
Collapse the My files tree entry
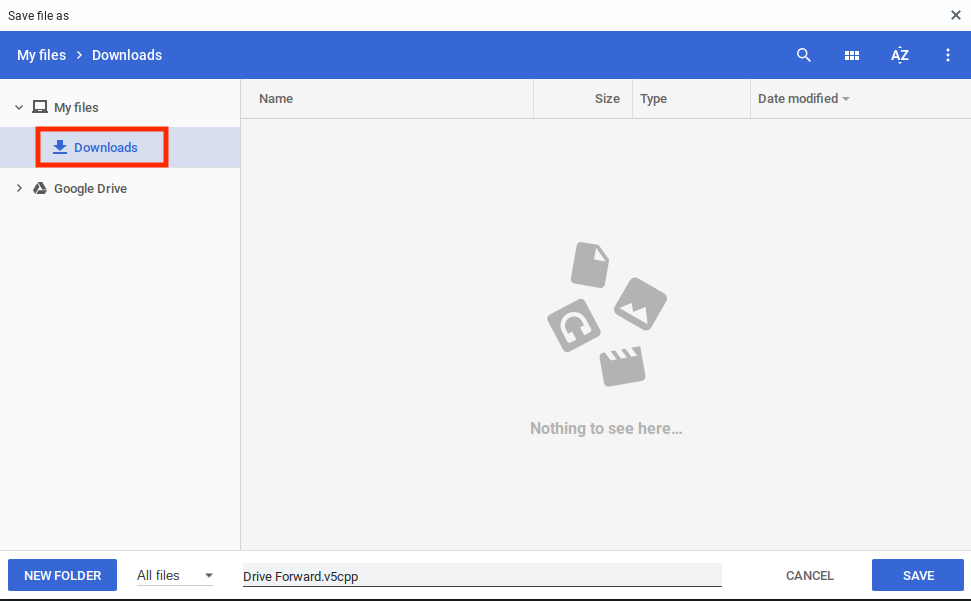[18, 107]
